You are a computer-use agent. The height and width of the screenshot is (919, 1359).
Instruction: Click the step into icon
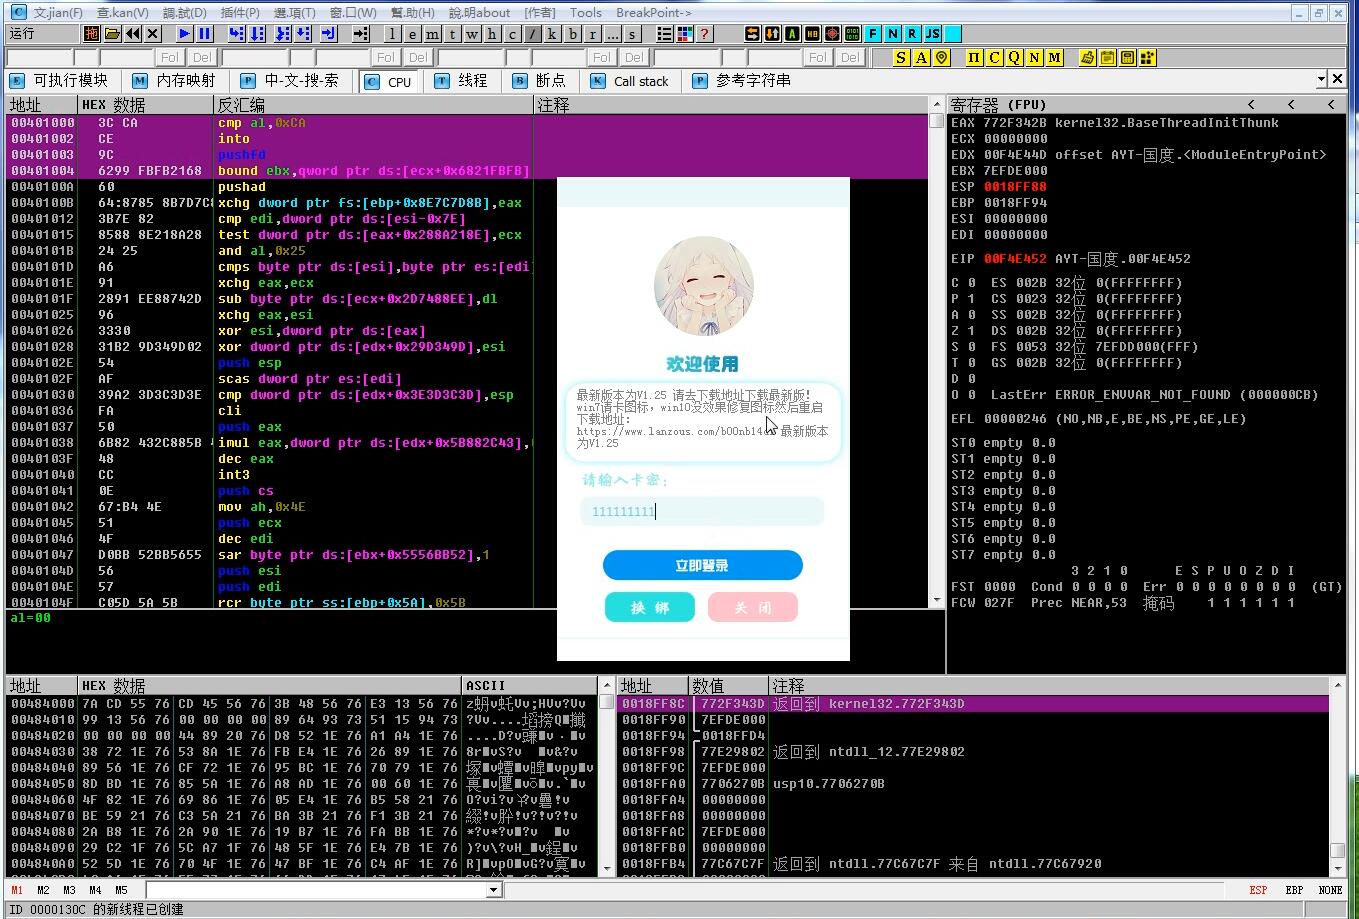[x=236, y=33]
